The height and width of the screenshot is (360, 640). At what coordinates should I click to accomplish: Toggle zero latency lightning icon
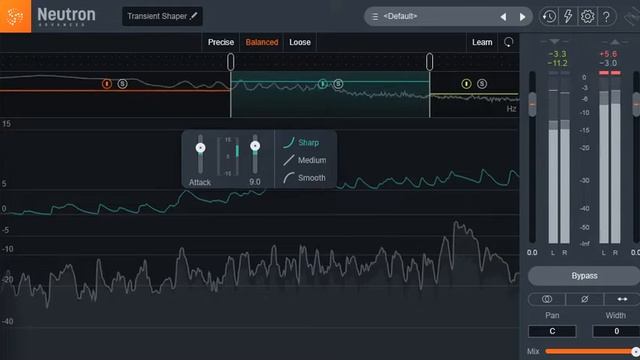pyautogui.click(x=568, y=16)
